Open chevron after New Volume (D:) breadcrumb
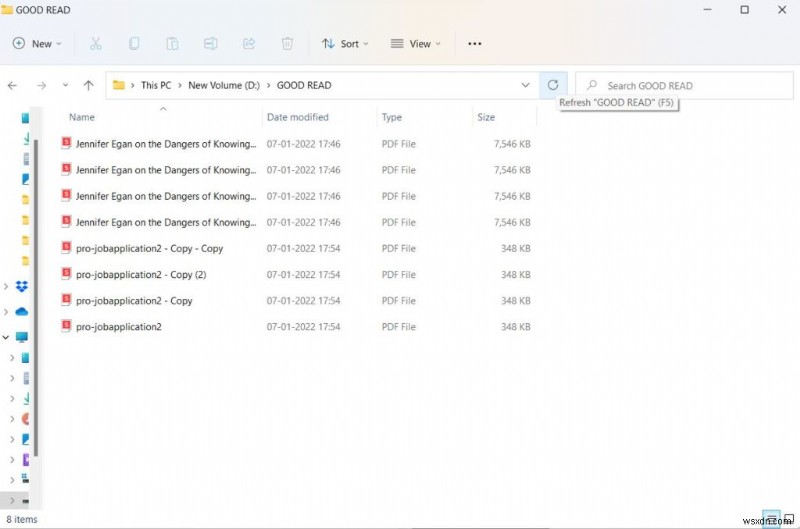Viewport: 800px width, 529px height. click(x=268, y=85)
